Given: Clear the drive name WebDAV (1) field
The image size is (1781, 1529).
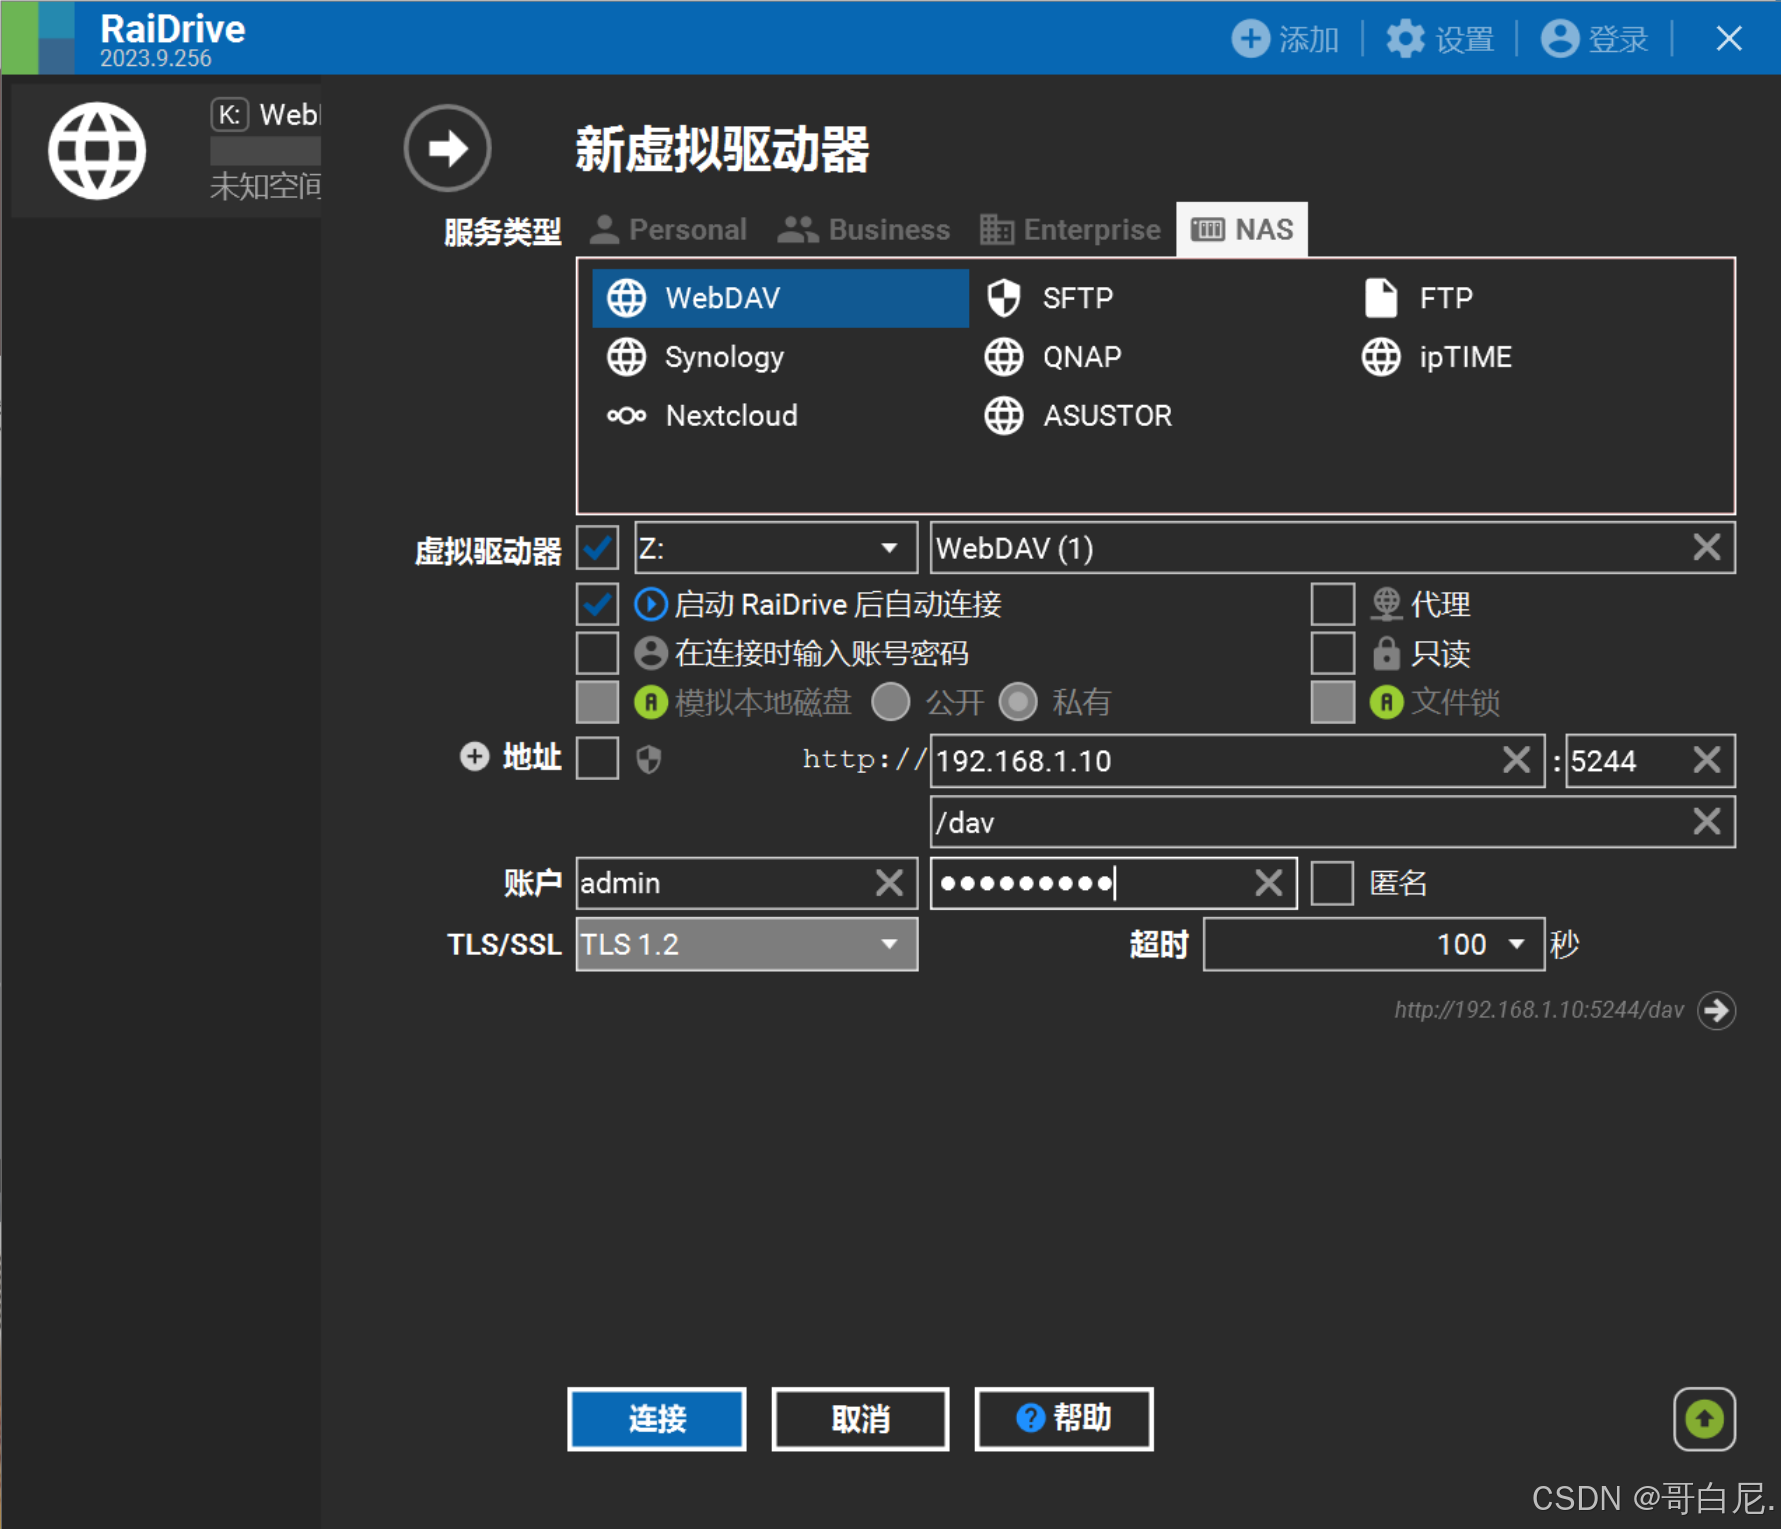Looking at the screenshot, I should 1706,547.
